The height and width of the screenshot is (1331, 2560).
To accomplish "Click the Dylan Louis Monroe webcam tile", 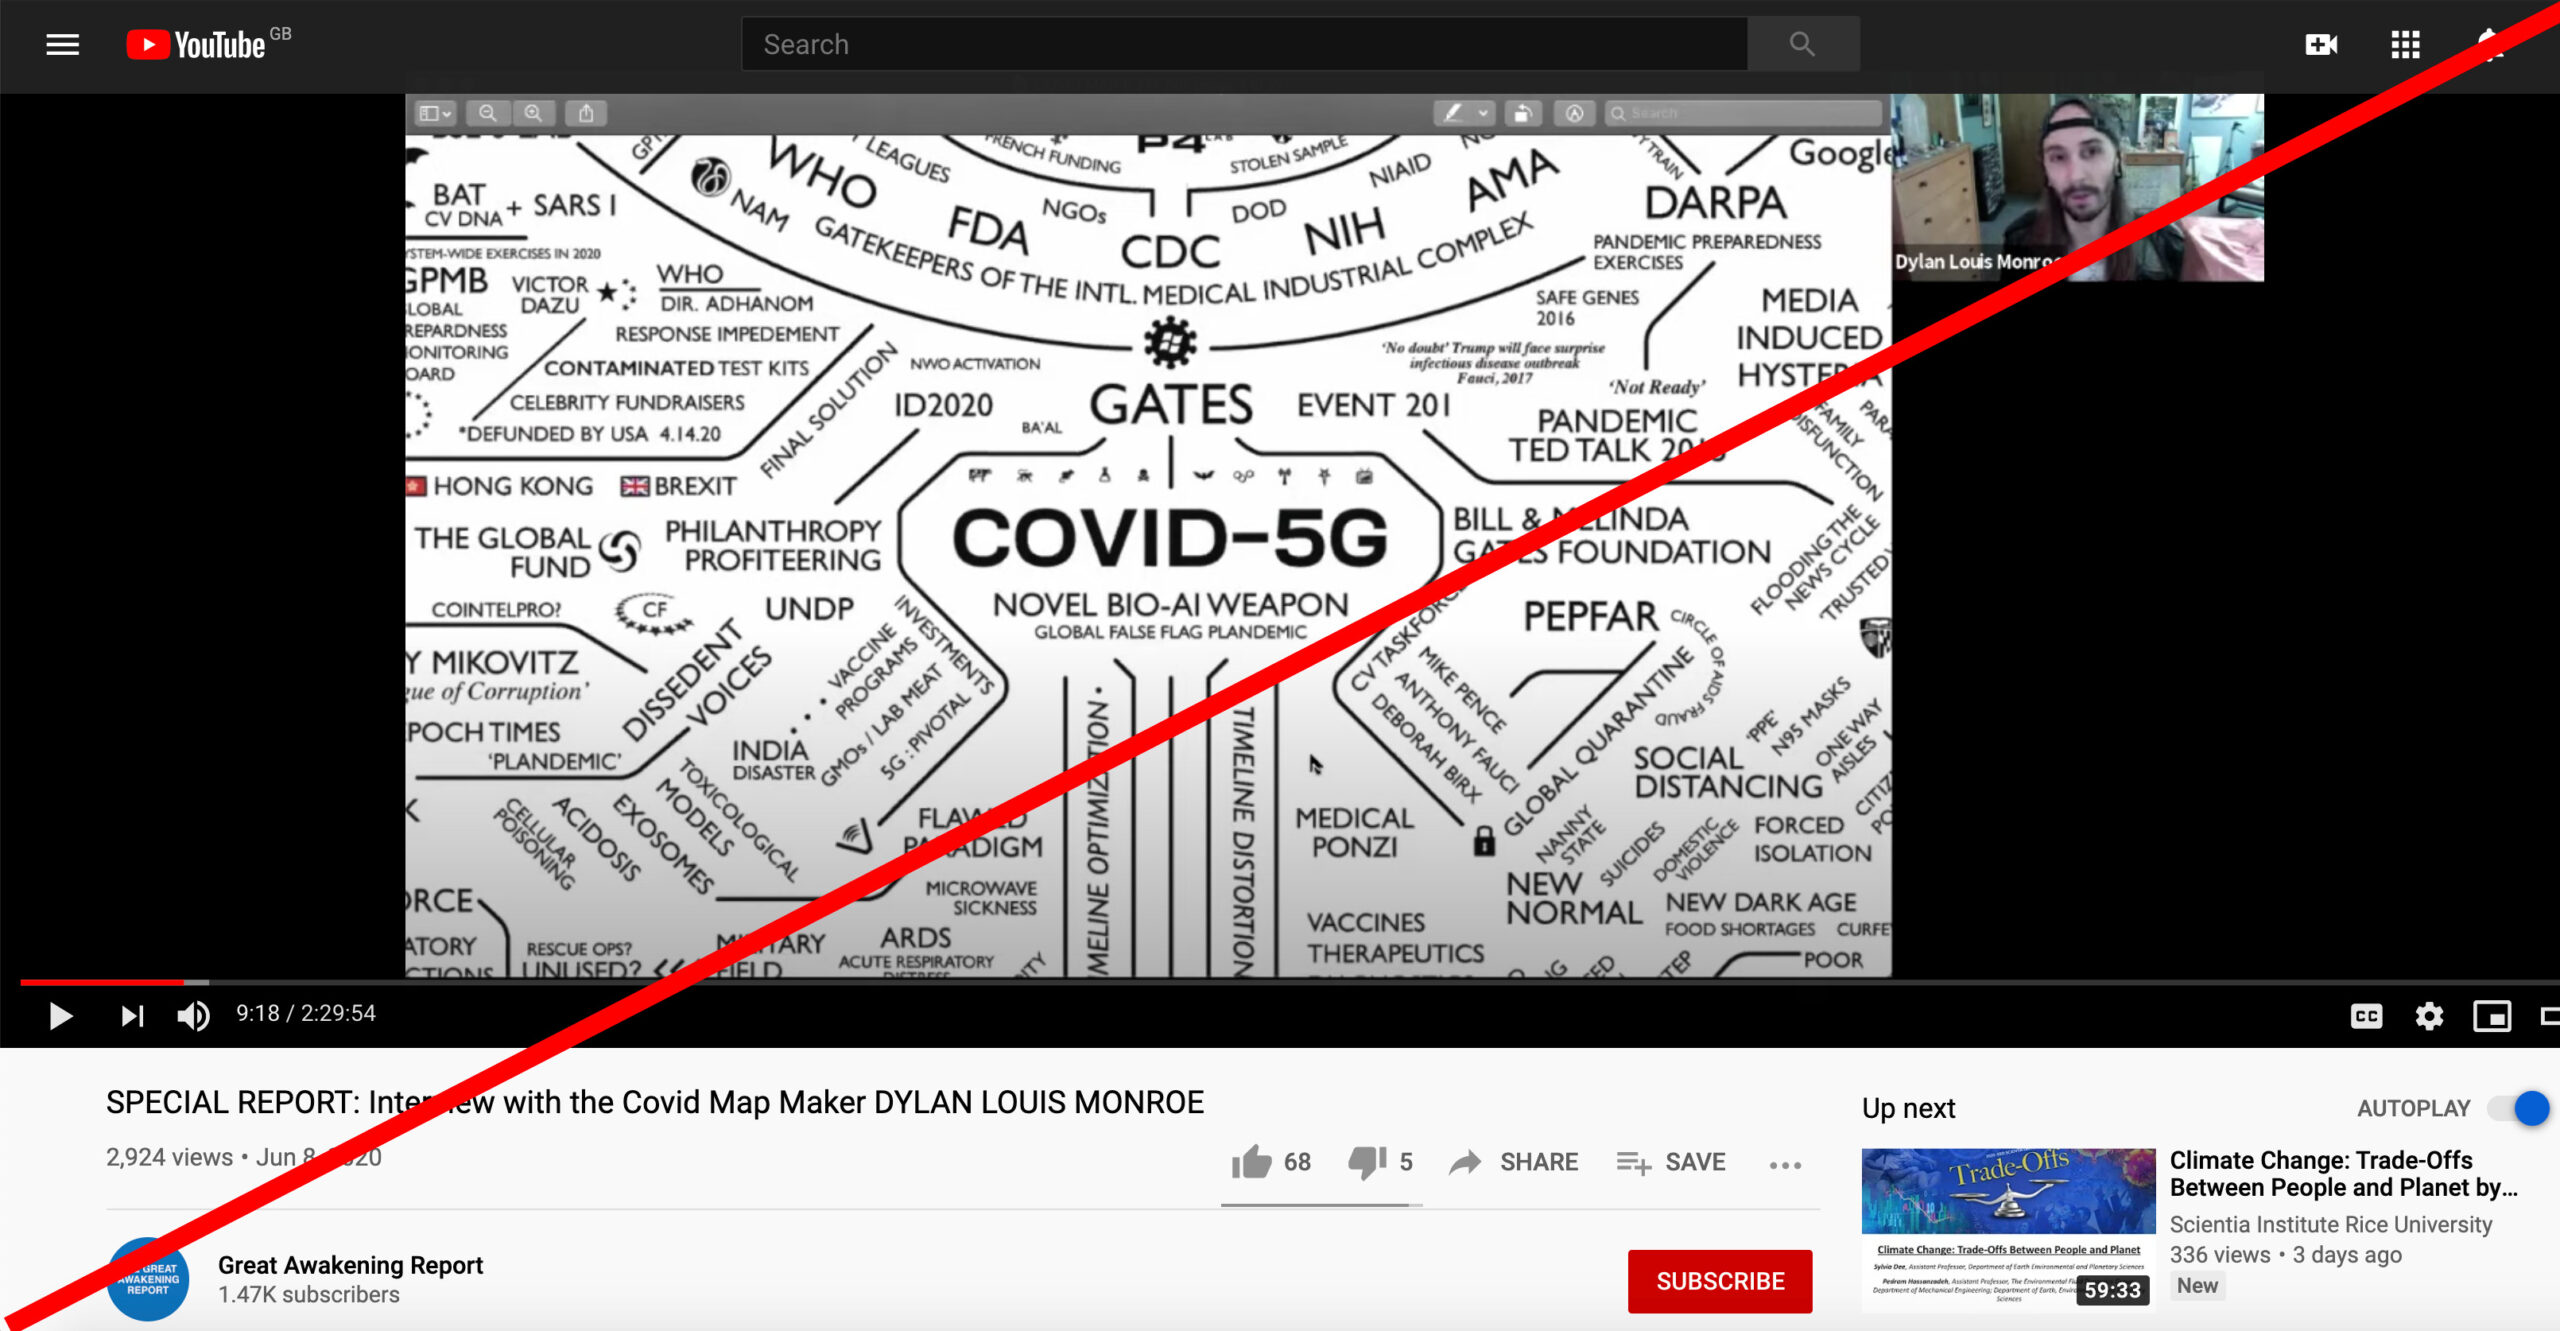I will (2078, 187).
